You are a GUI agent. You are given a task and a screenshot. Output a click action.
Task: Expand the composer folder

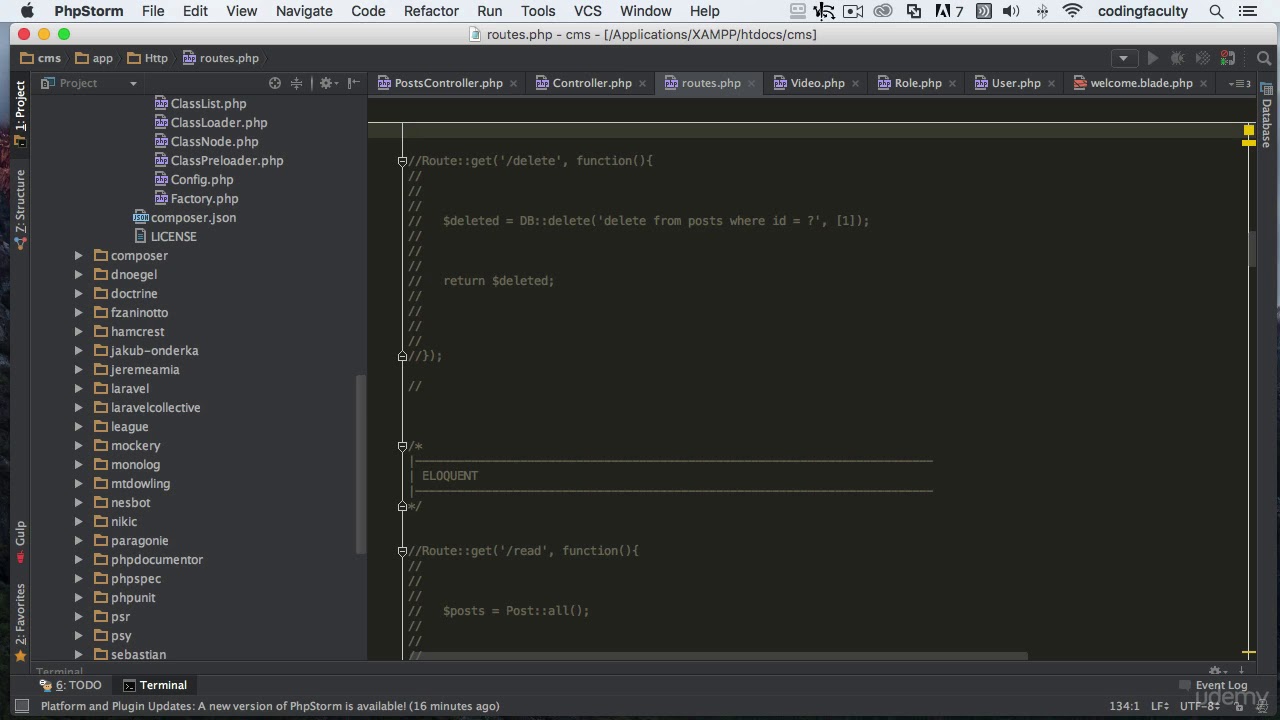point(79,255)
